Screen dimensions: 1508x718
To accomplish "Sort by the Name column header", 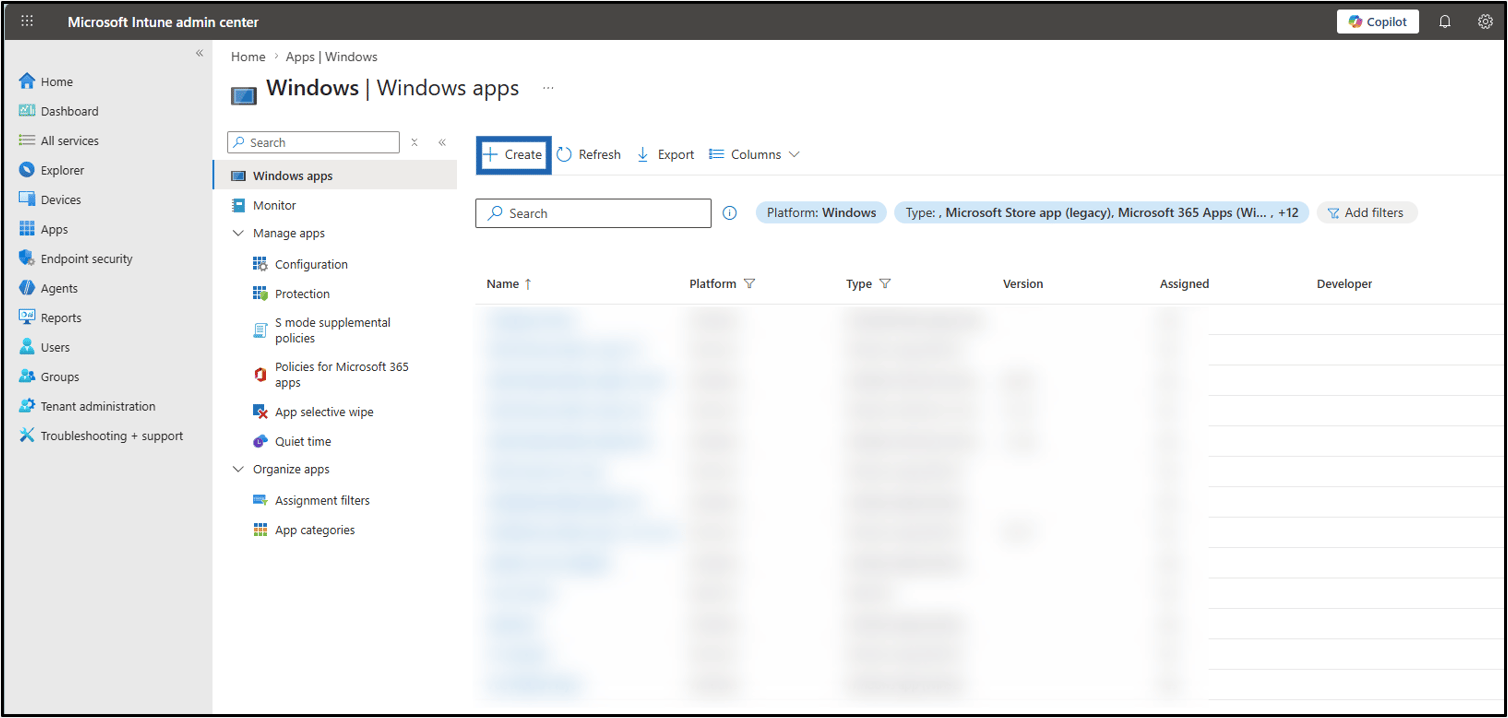I will click(x=509, y=284).
